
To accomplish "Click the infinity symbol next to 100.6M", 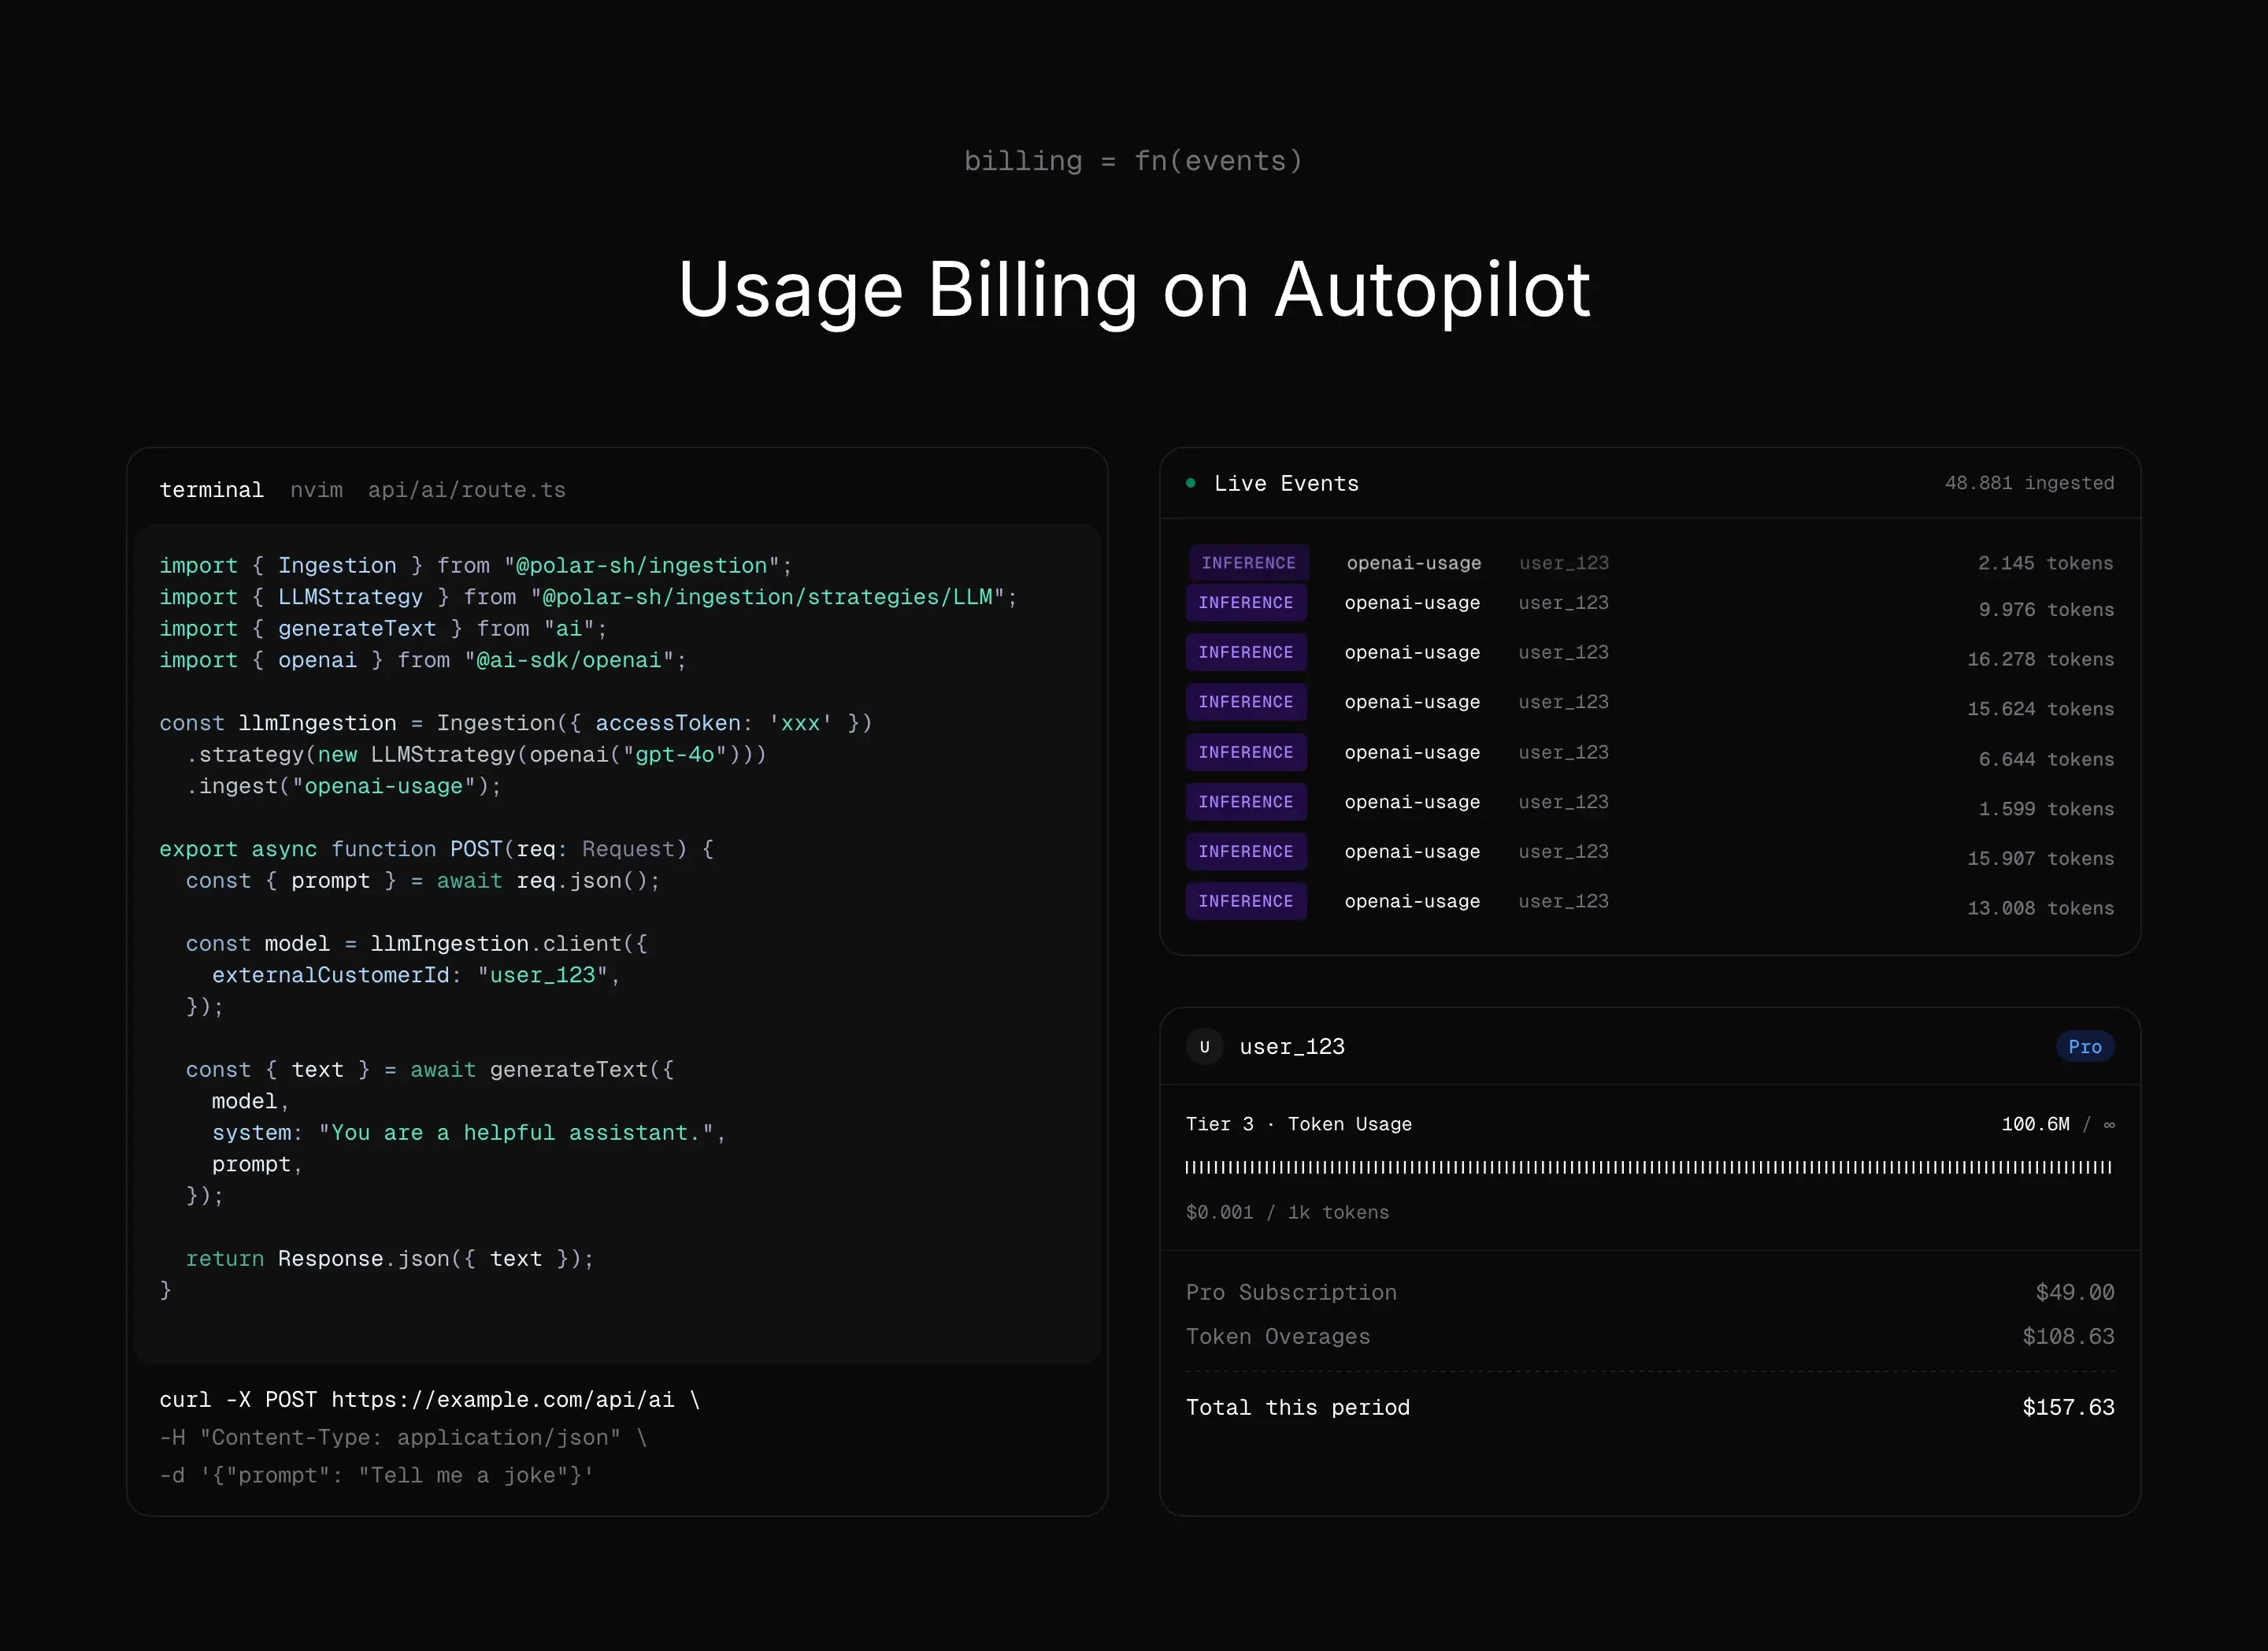I will [x=2110, y=1124].
